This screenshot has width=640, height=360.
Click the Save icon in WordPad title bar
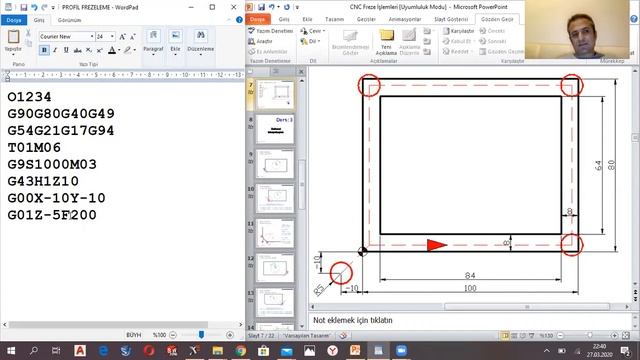[x=24, y=7]
